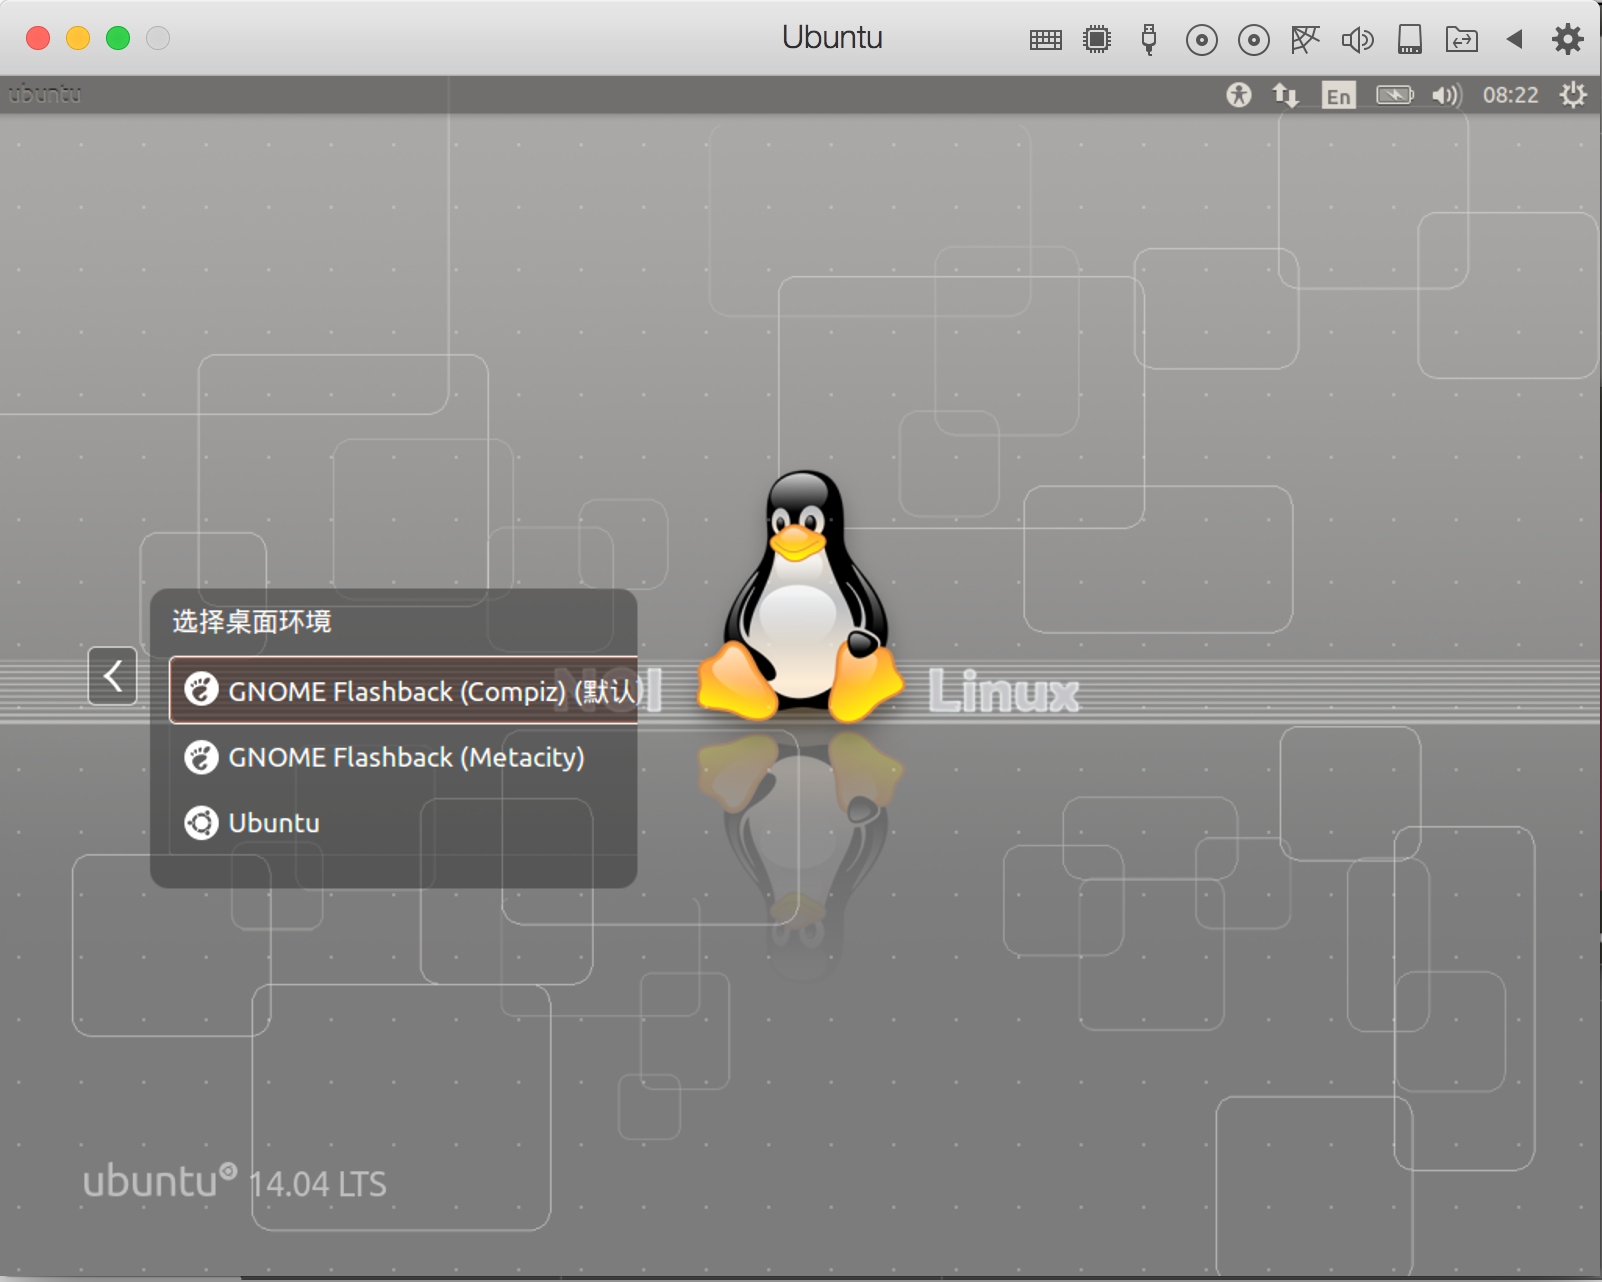Open the shared folder icon in VM toolbar
The image size is (1602, 1282).
point(1462,38)
